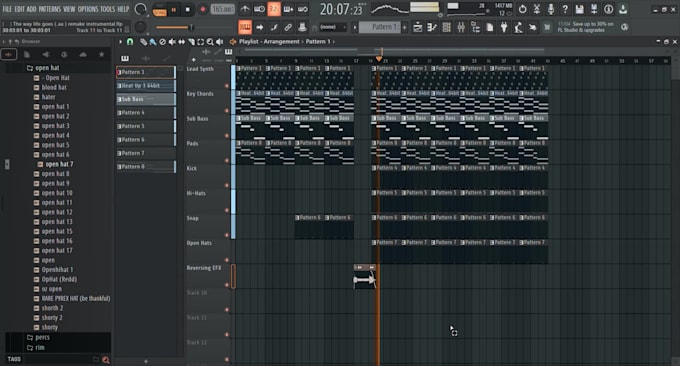Toggle the metronome icon
680x366 pixels.
point(245,9)
